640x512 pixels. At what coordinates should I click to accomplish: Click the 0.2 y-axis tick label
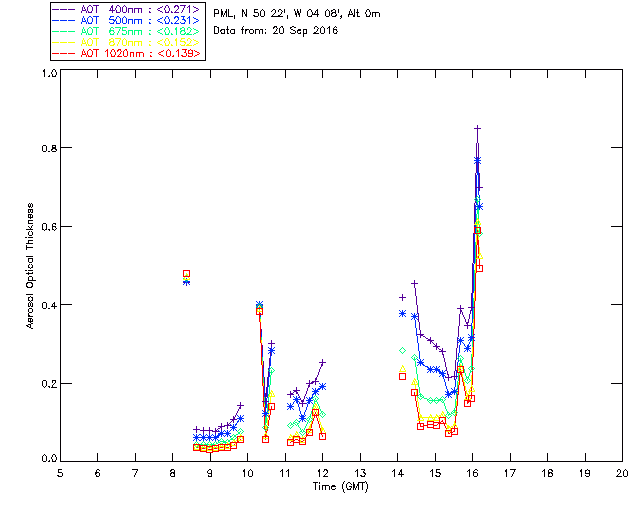pyautogui.click(x=49, y=384)
